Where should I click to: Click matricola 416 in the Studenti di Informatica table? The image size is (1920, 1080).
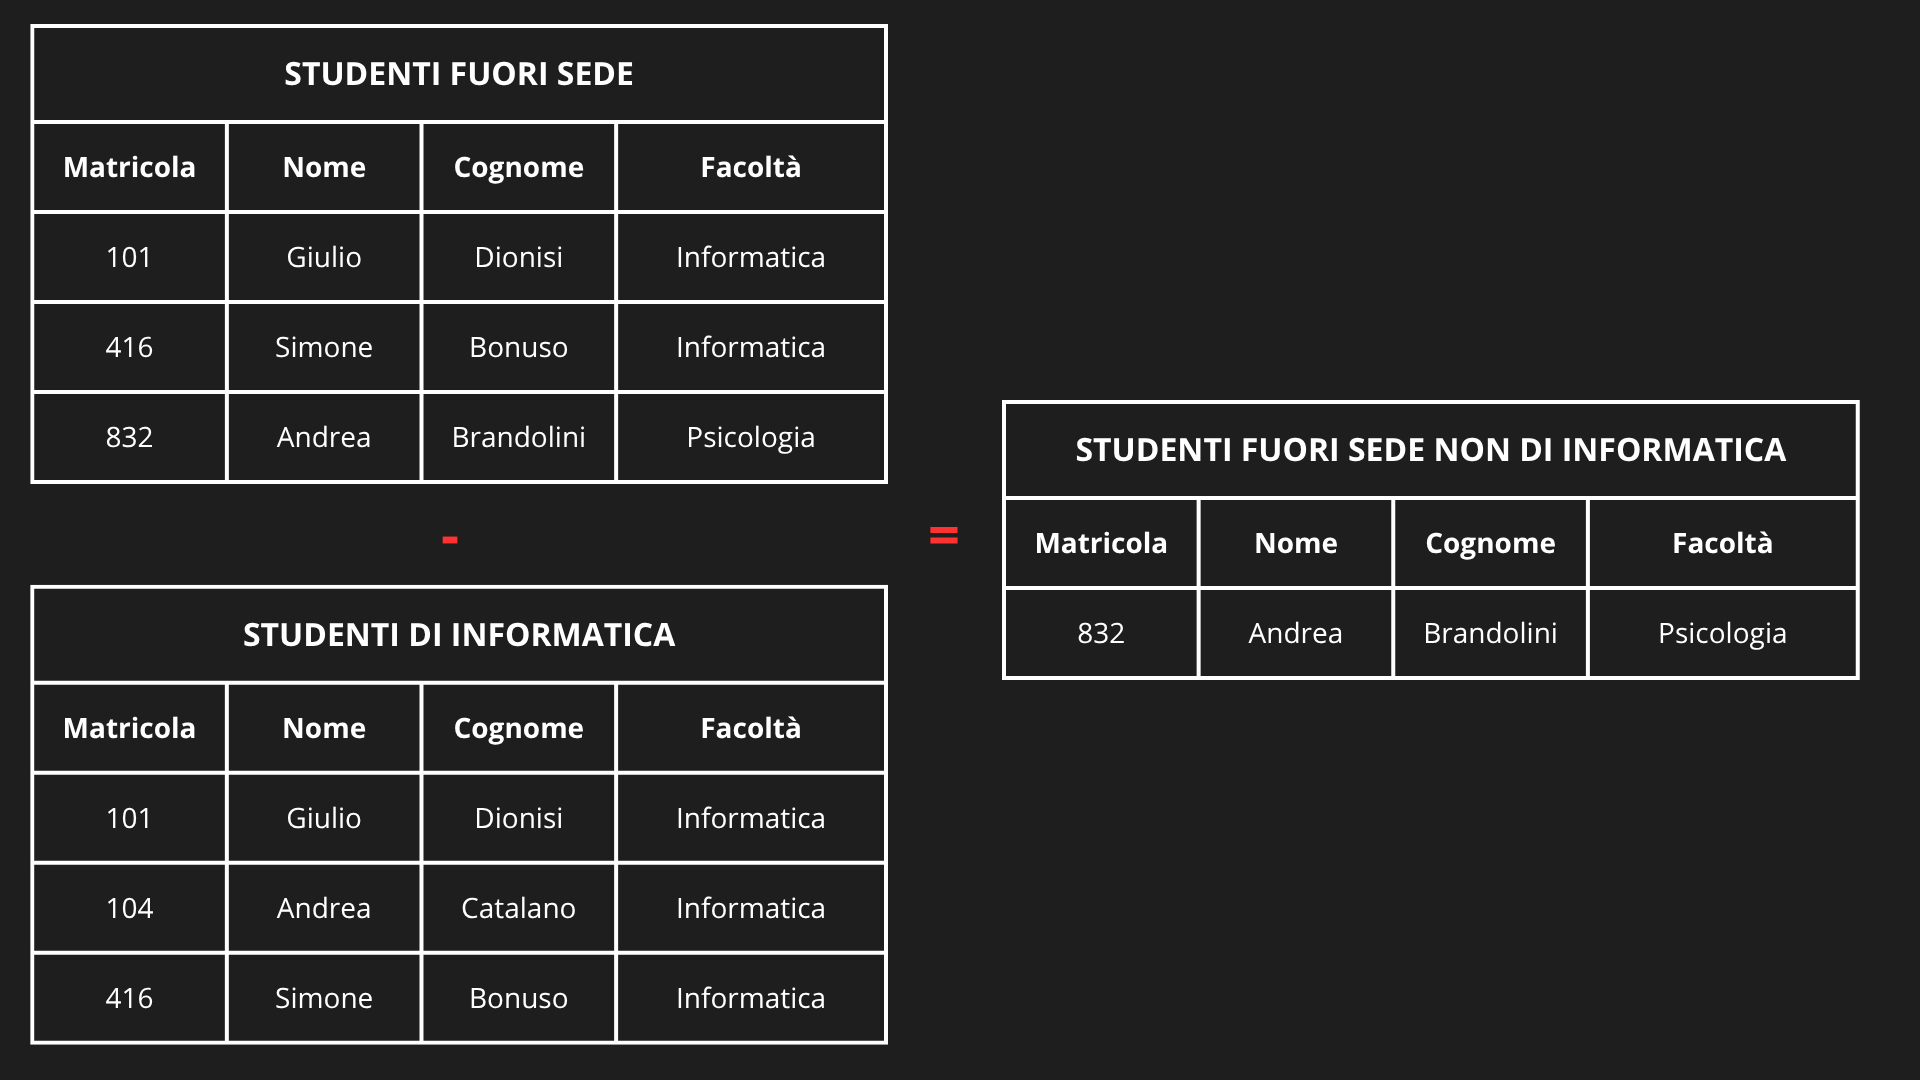pyautogui.click(x=129, y=998)
